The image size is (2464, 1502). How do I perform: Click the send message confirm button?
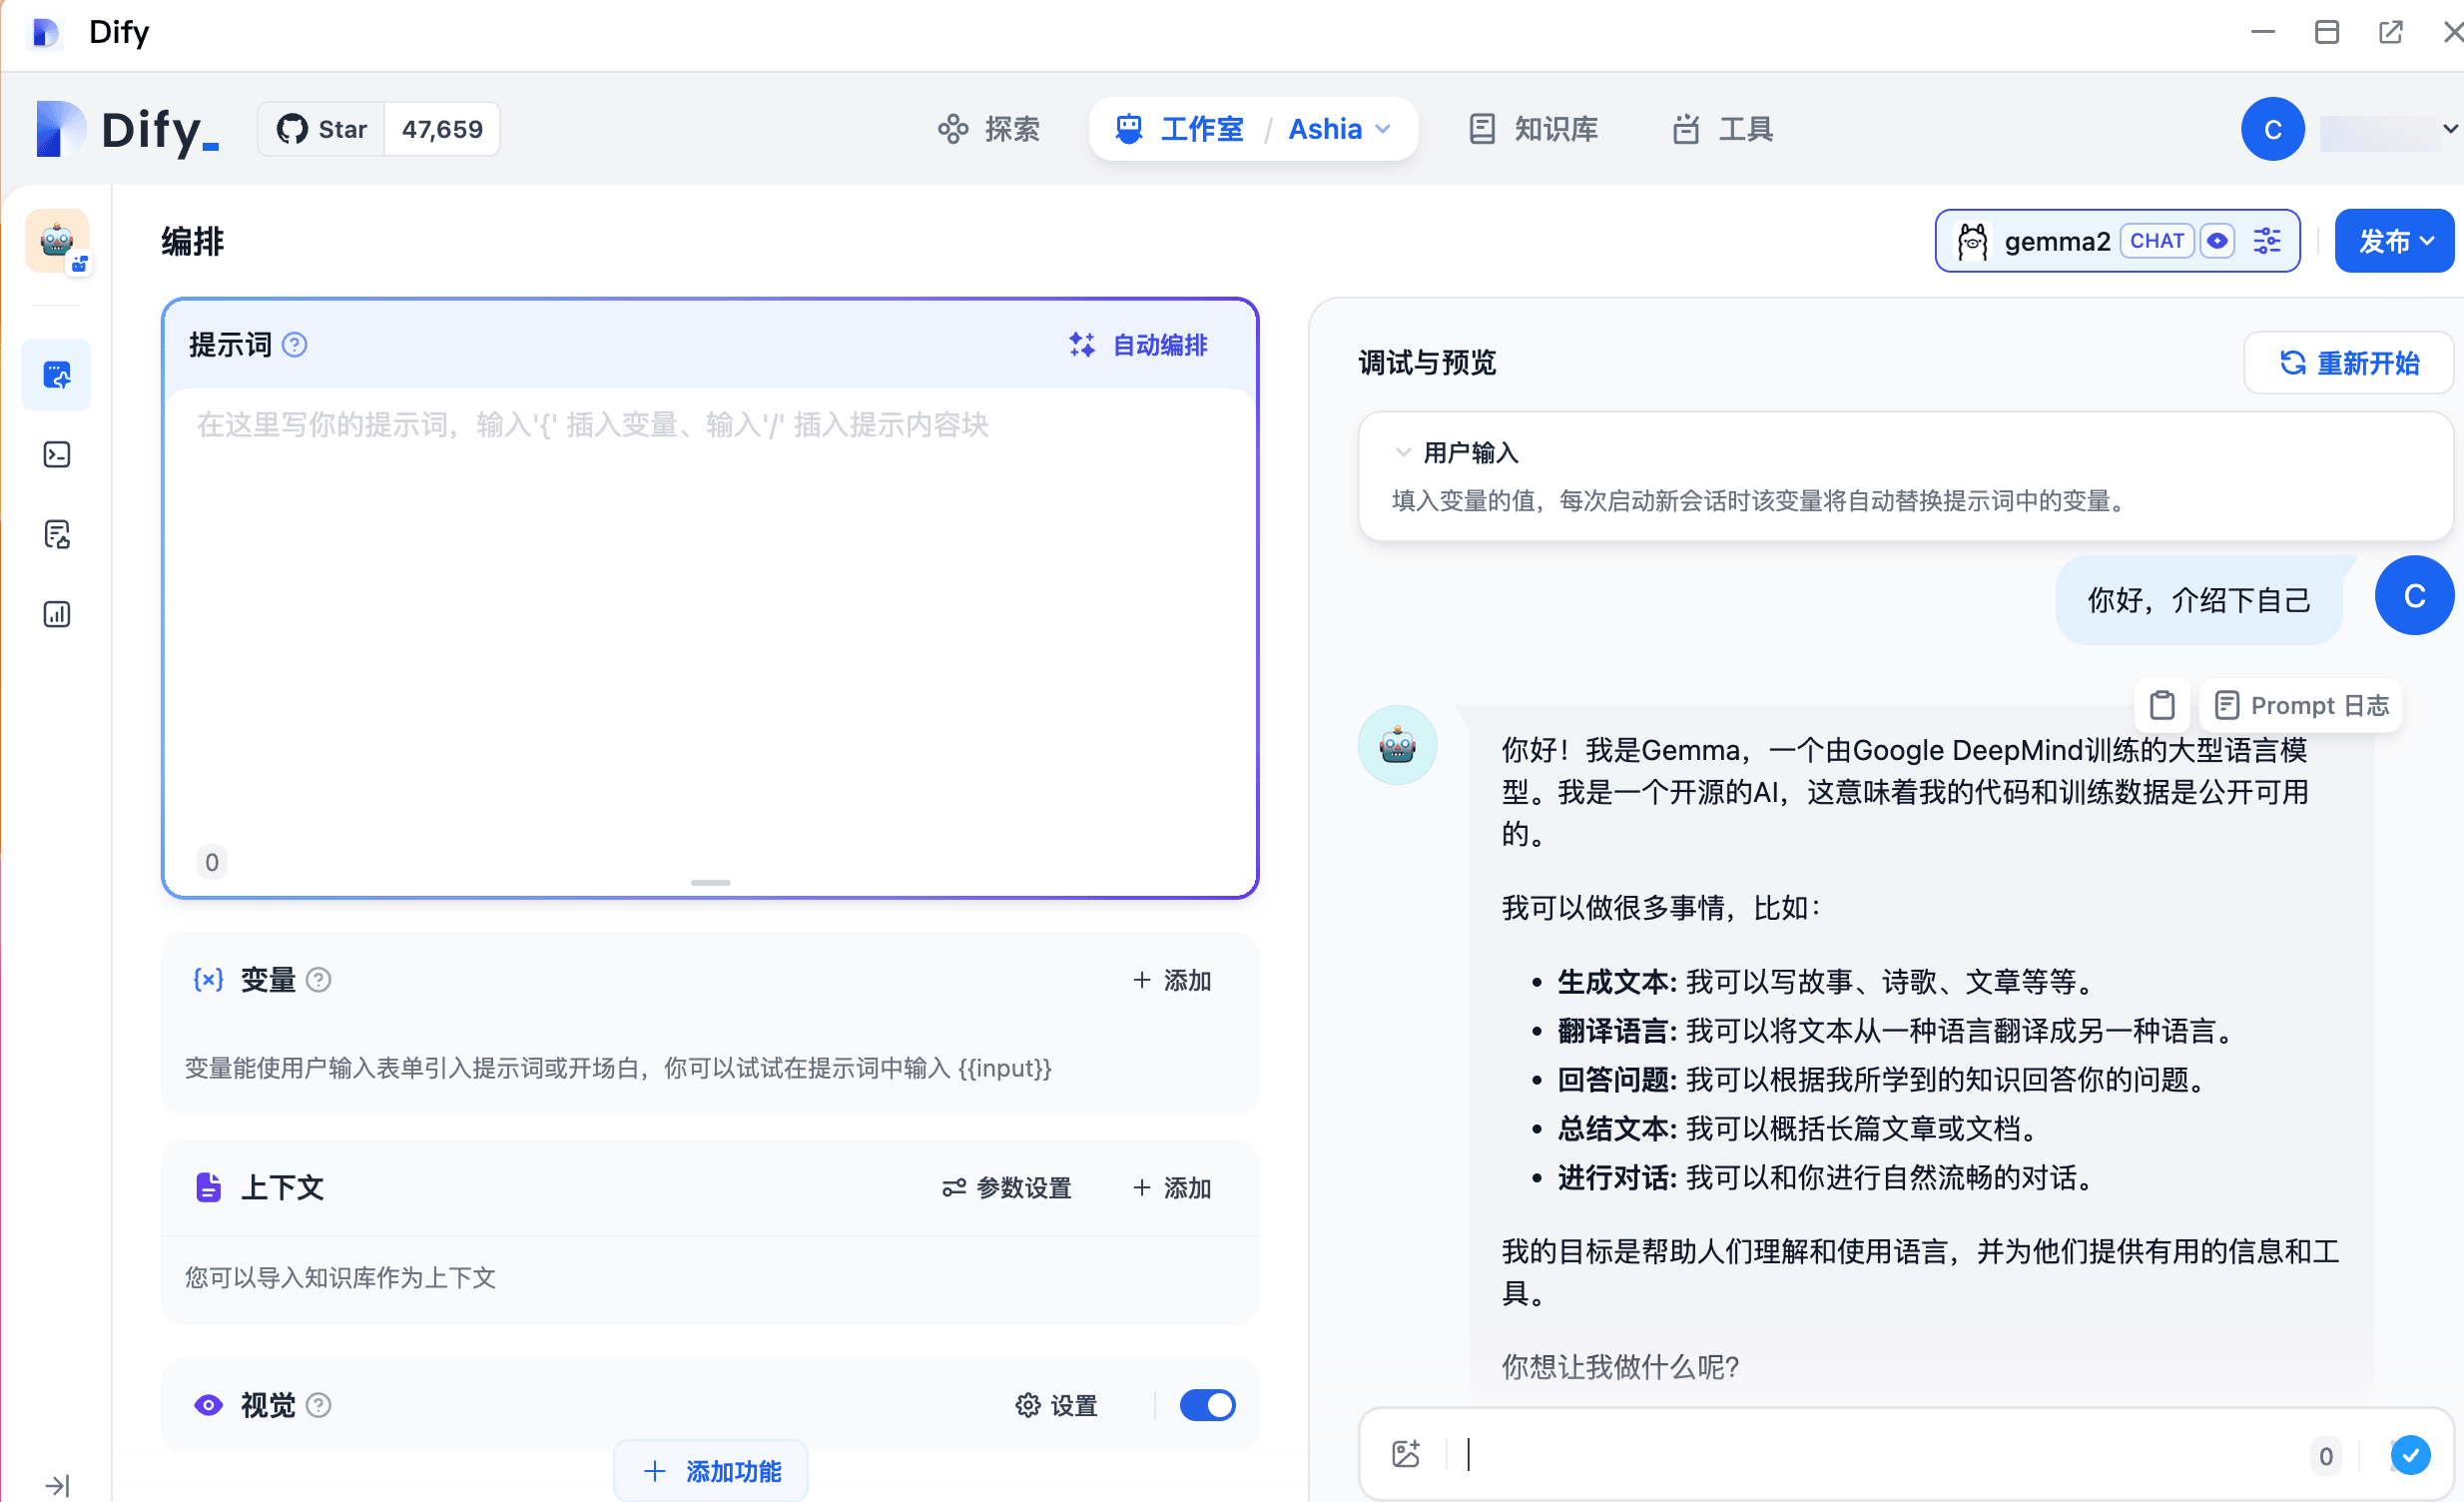point(2411,1455)
